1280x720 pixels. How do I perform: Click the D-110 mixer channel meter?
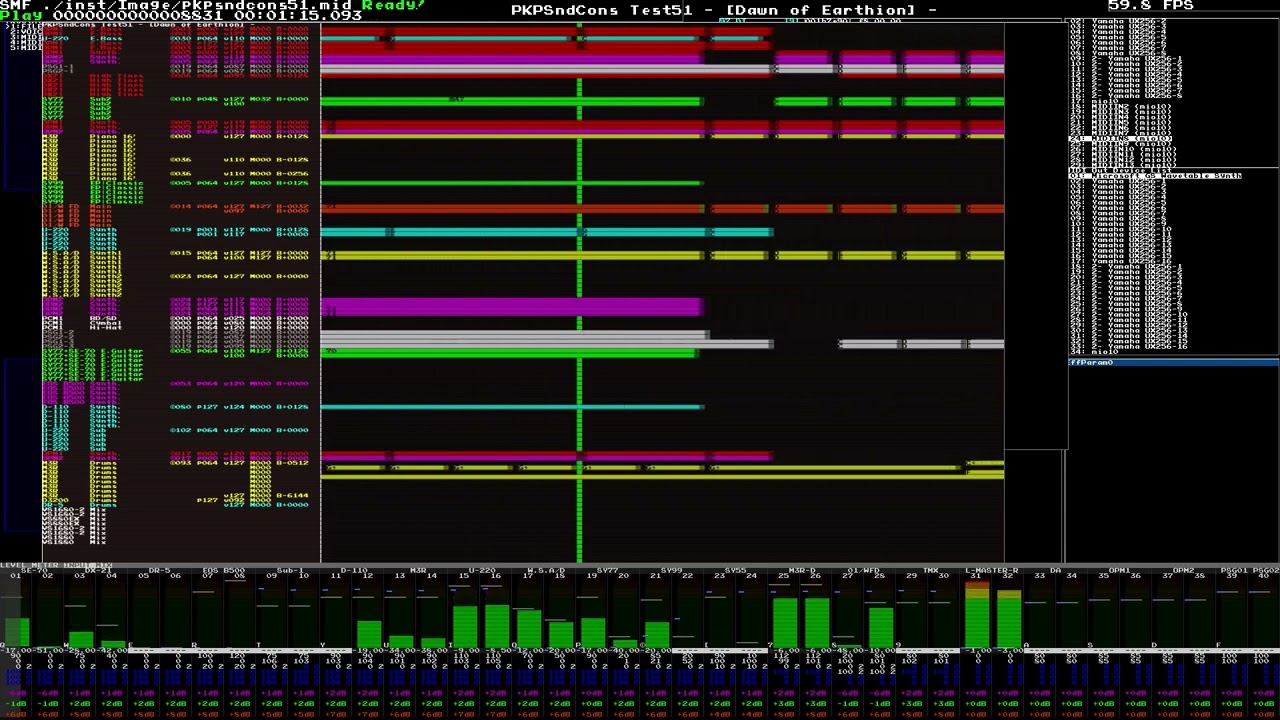(x=353, y=612)
